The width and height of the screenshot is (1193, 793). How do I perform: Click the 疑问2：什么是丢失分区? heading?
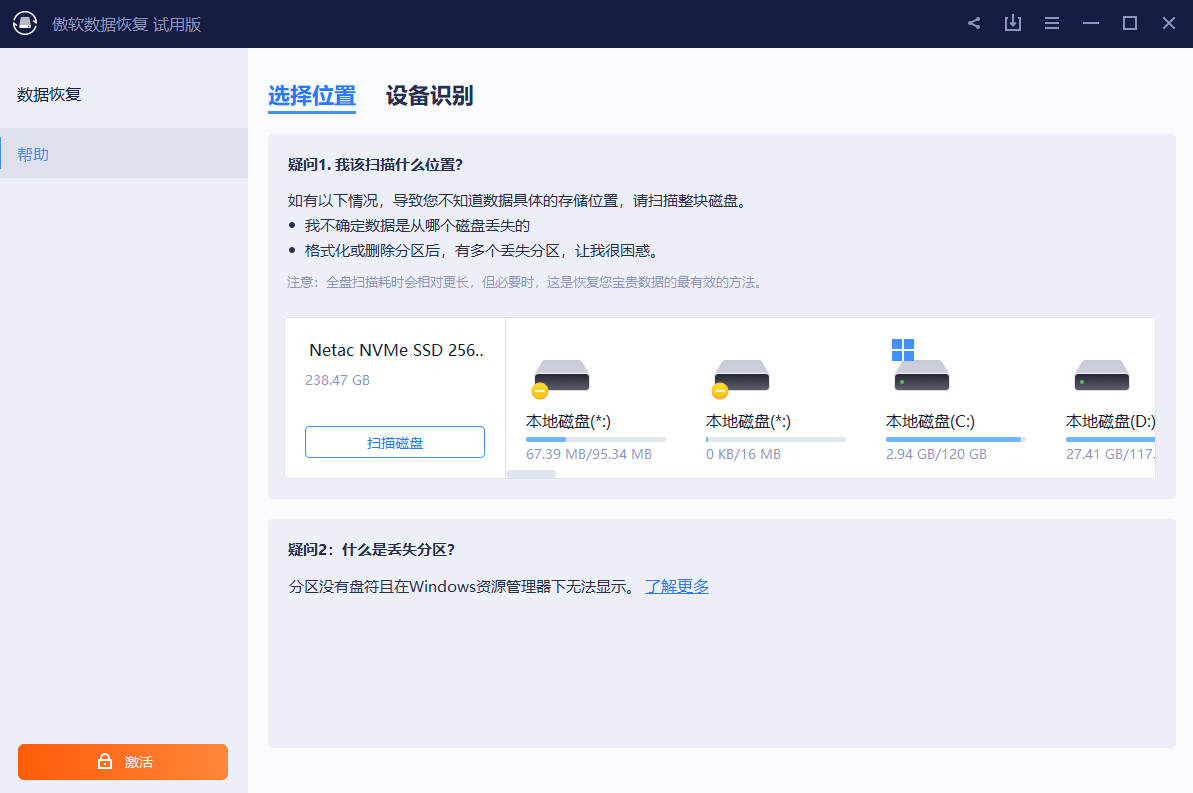(x=371, y=549)
